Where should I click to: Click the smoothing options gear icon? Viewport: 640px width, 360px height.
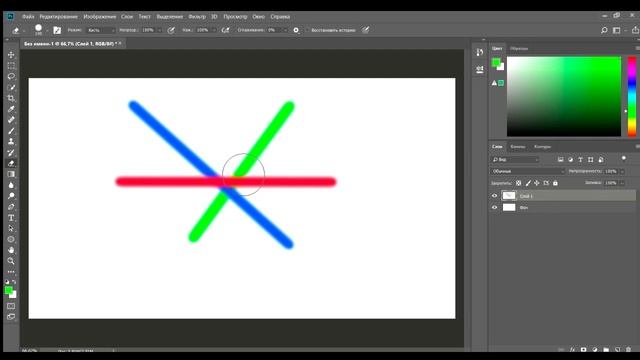296,30
